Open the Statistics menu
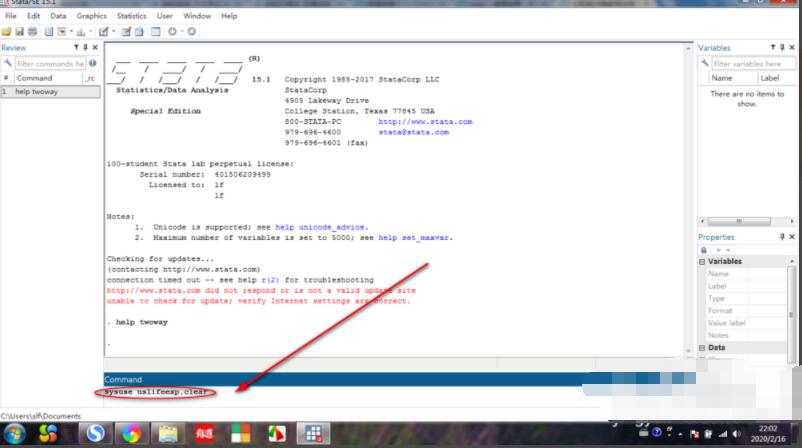This screenshot has height=448, width=802. click(x=131, y=16)
